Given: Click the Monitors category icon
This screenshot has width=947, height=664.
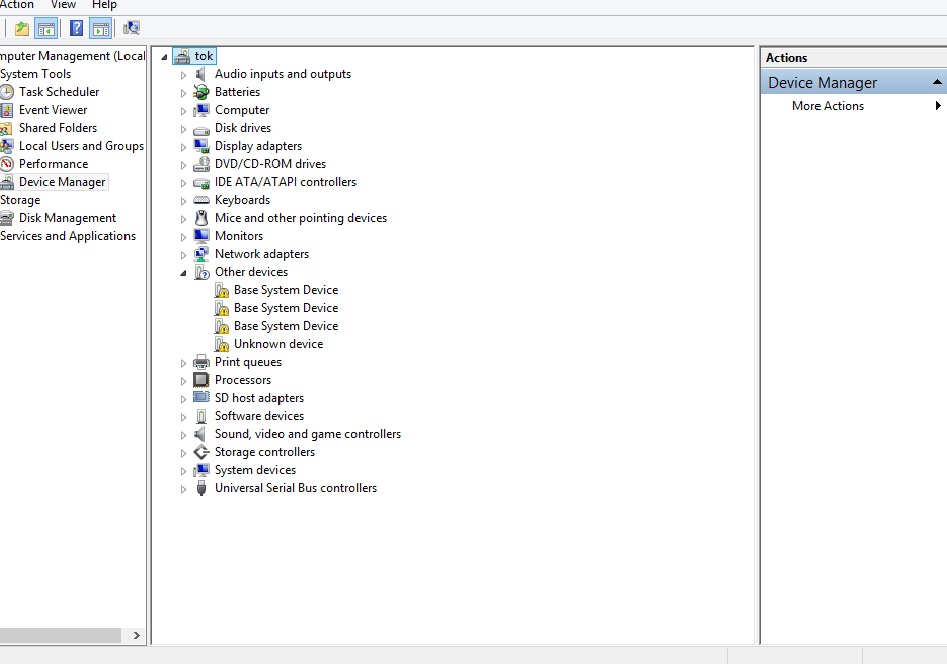Looking at the screenshot, I should coord(201,236).
